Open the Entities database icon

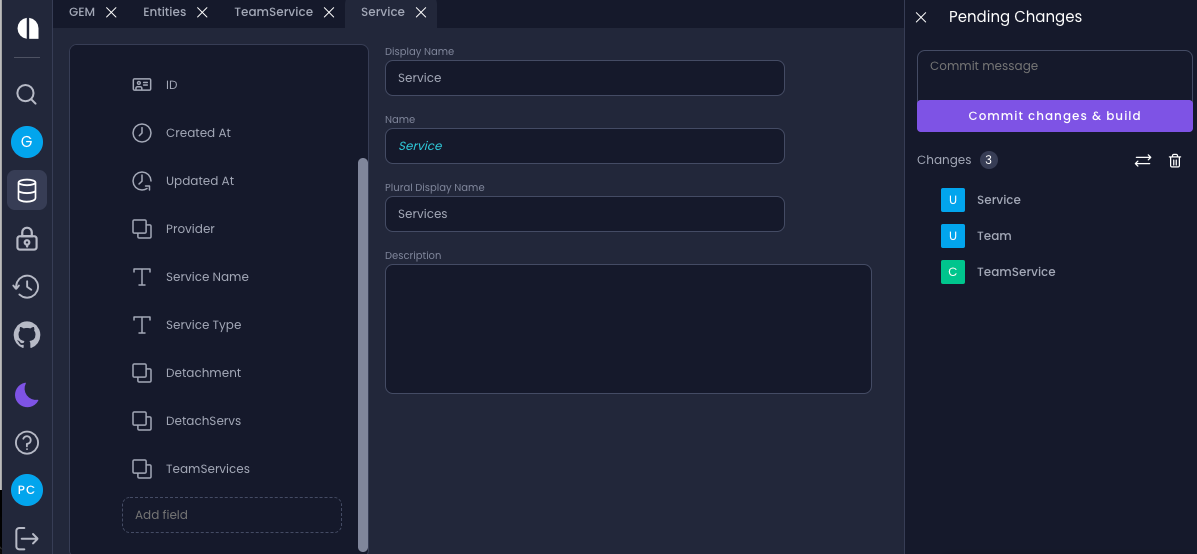[27, 190]
